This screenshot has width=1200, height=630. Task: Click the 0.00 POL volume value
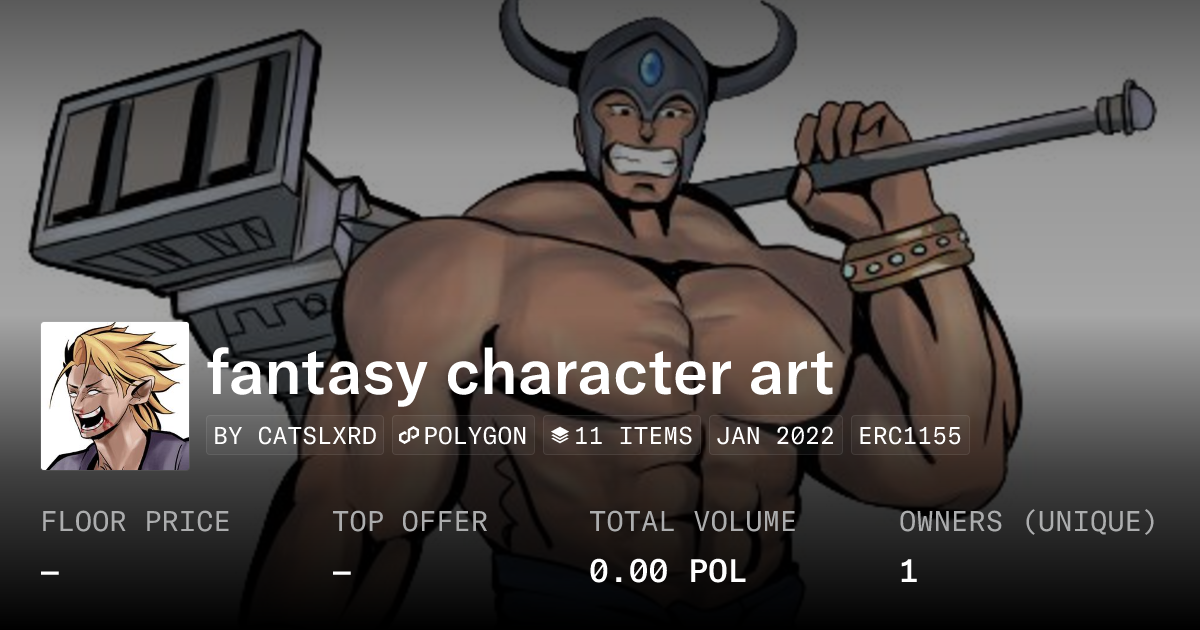668,572
